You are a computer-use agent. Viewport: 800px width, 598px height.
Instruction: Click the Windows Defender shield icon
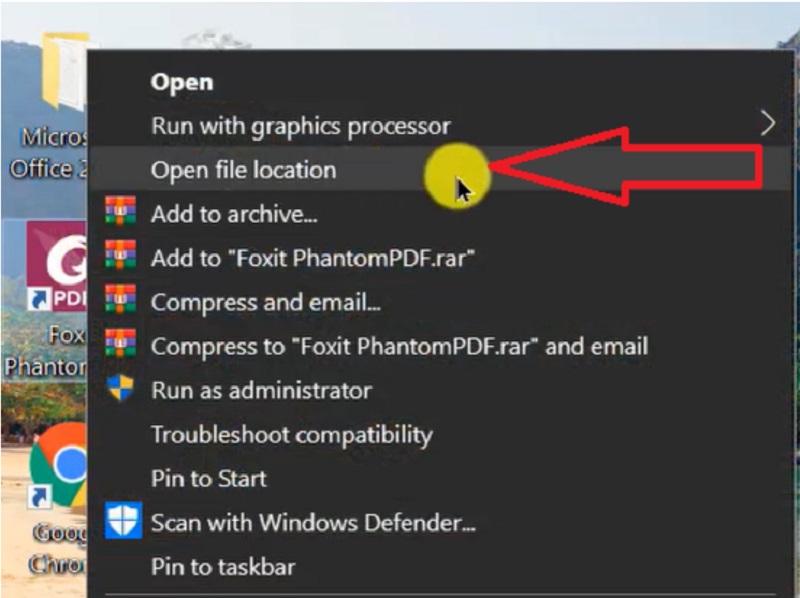click(123, 520)
